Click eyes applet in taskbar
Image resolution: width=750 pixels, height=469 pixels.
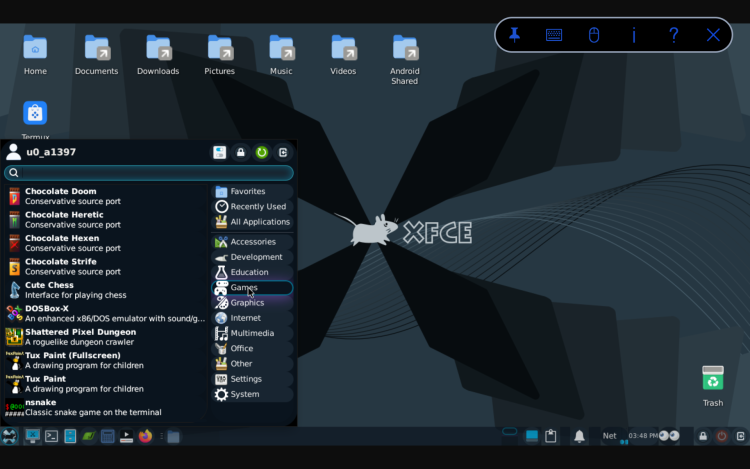coord(669,436)
